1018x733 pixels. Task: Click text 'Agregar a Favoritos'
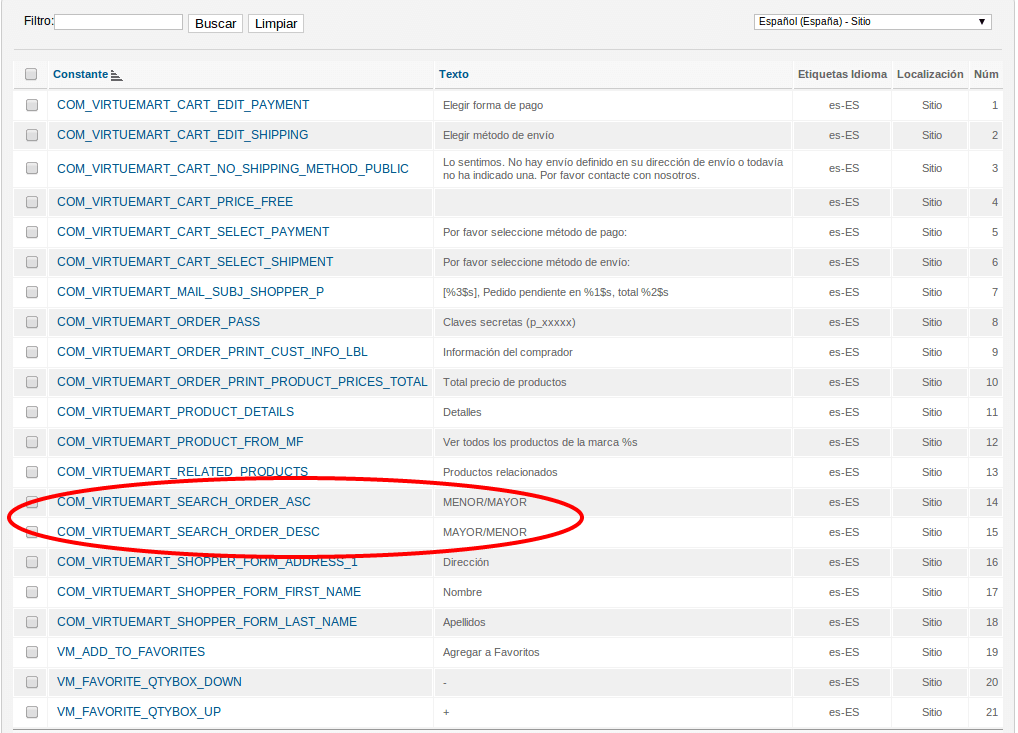point(491,652)
